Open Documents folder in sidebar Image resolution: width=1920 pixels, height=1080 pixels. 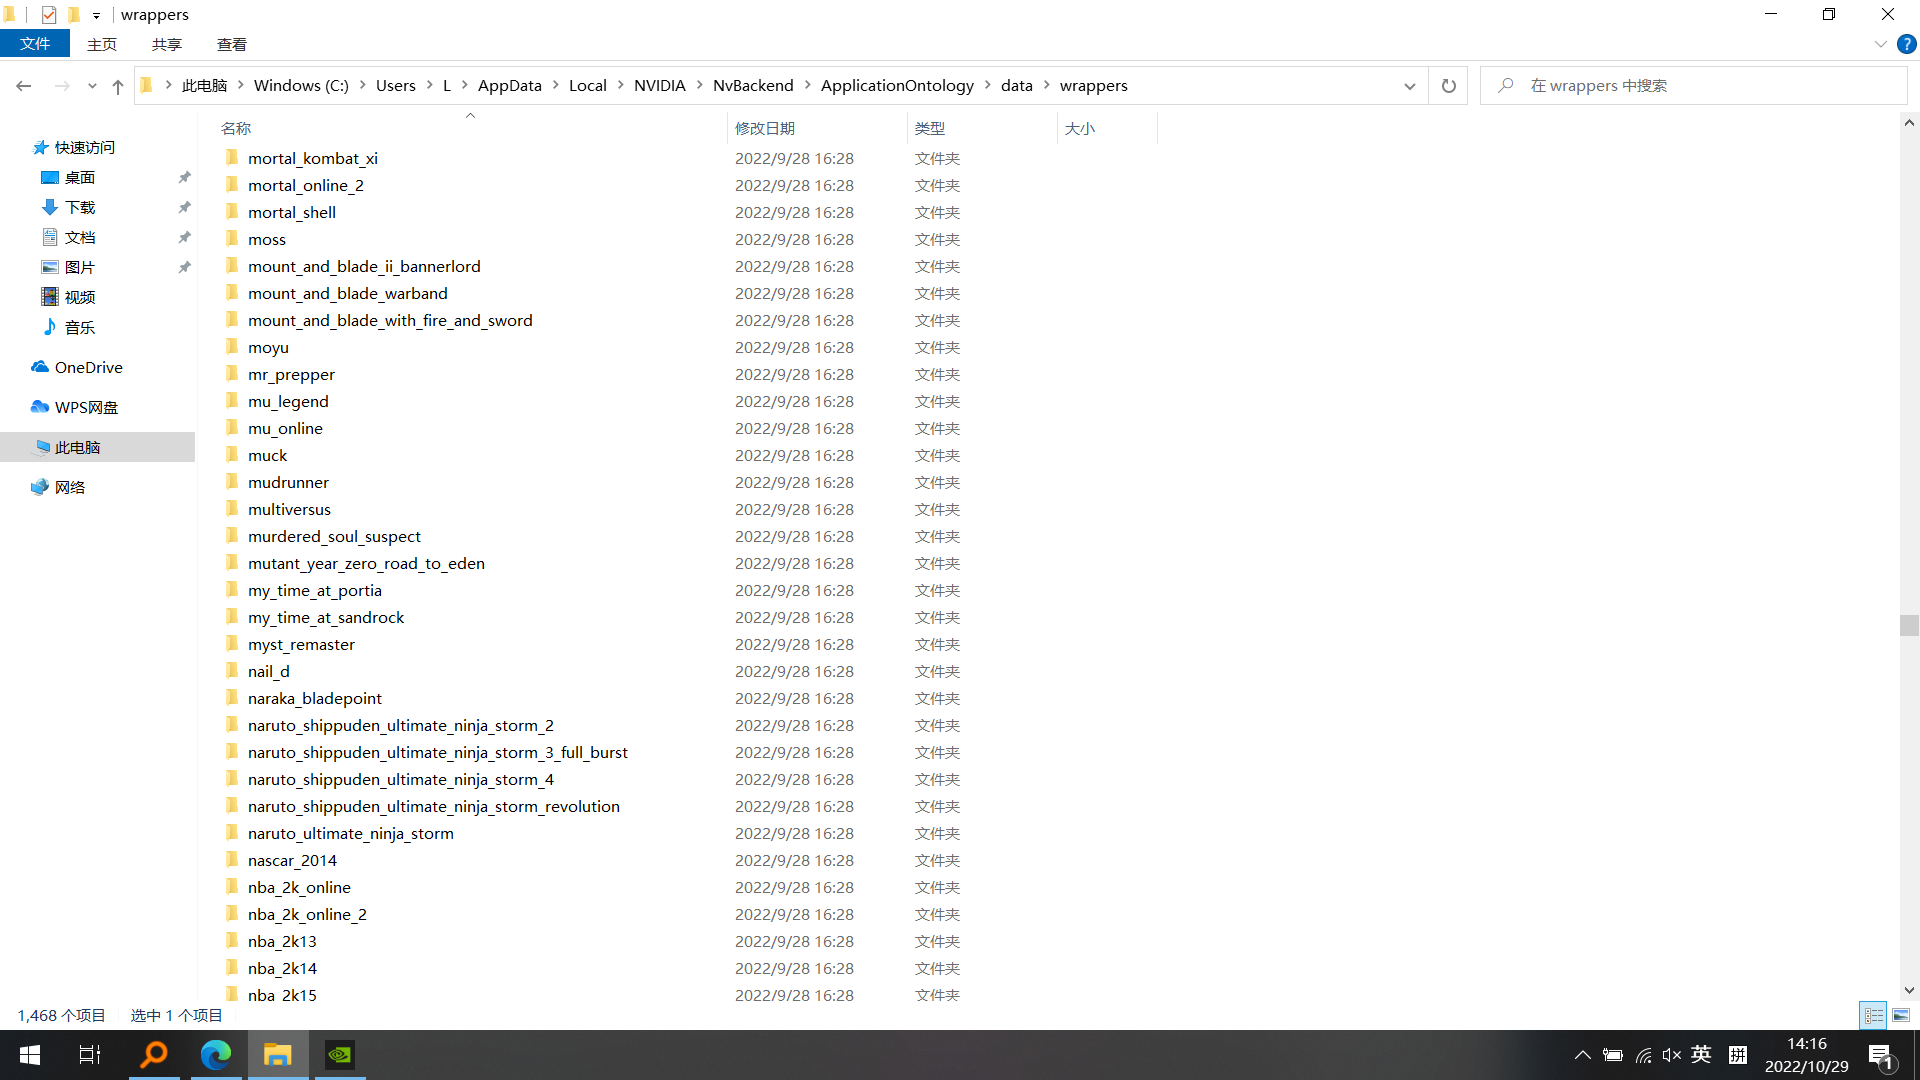click(68, 237)
